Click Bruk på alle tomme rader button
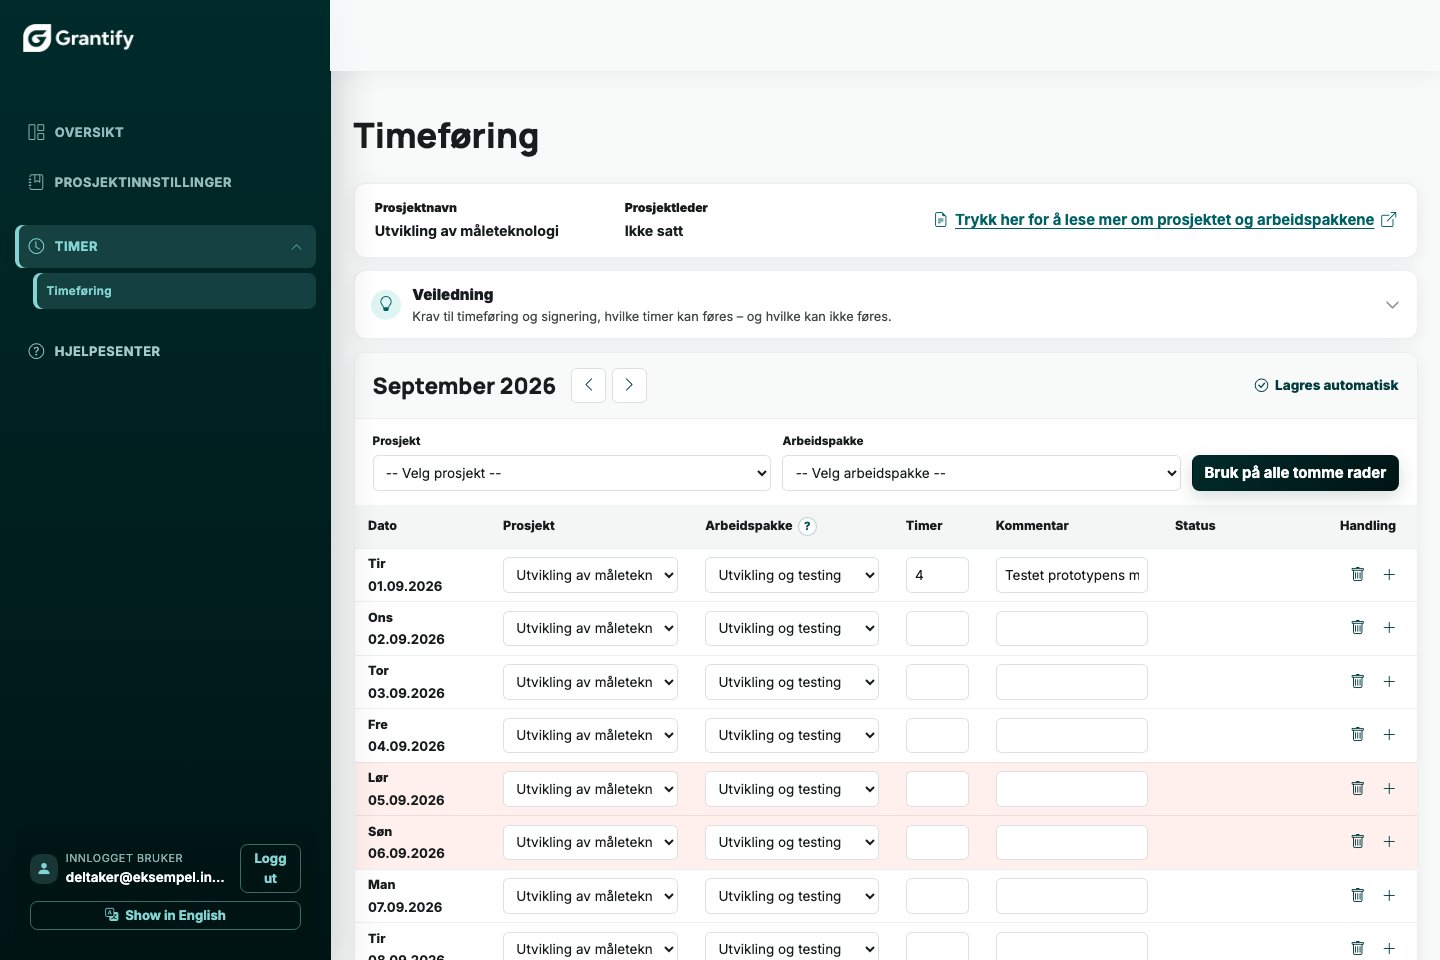This screenshot has width=1440, height=960. [x=1295, y=473]
